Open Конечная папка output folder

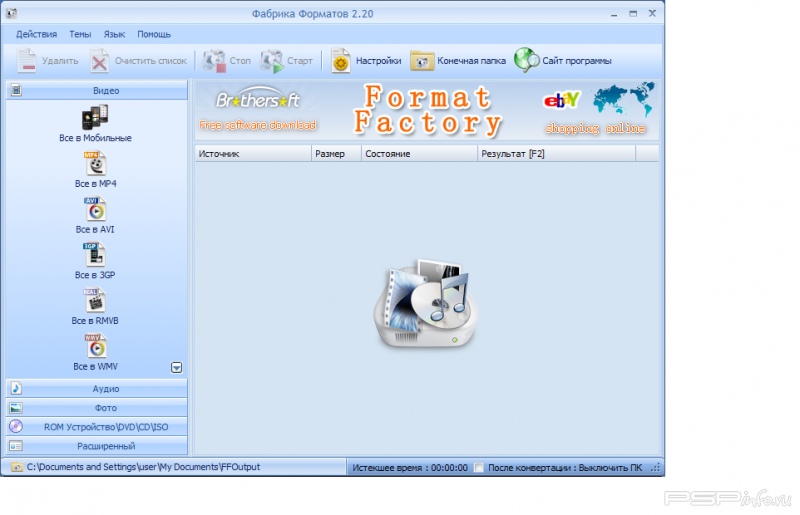coord(458,61)
